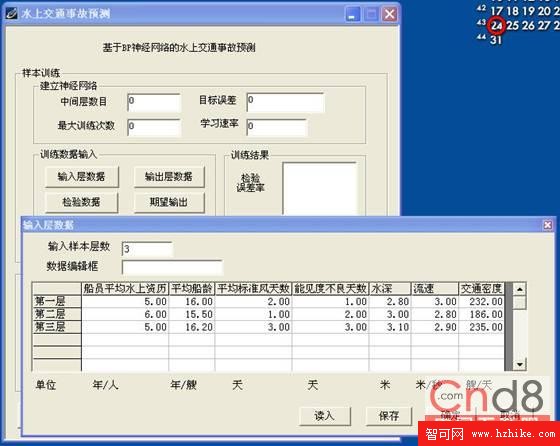Screen dimensions: 560x446
Task: Click the app icon in main title bar
Action: (x=11, y=14)
